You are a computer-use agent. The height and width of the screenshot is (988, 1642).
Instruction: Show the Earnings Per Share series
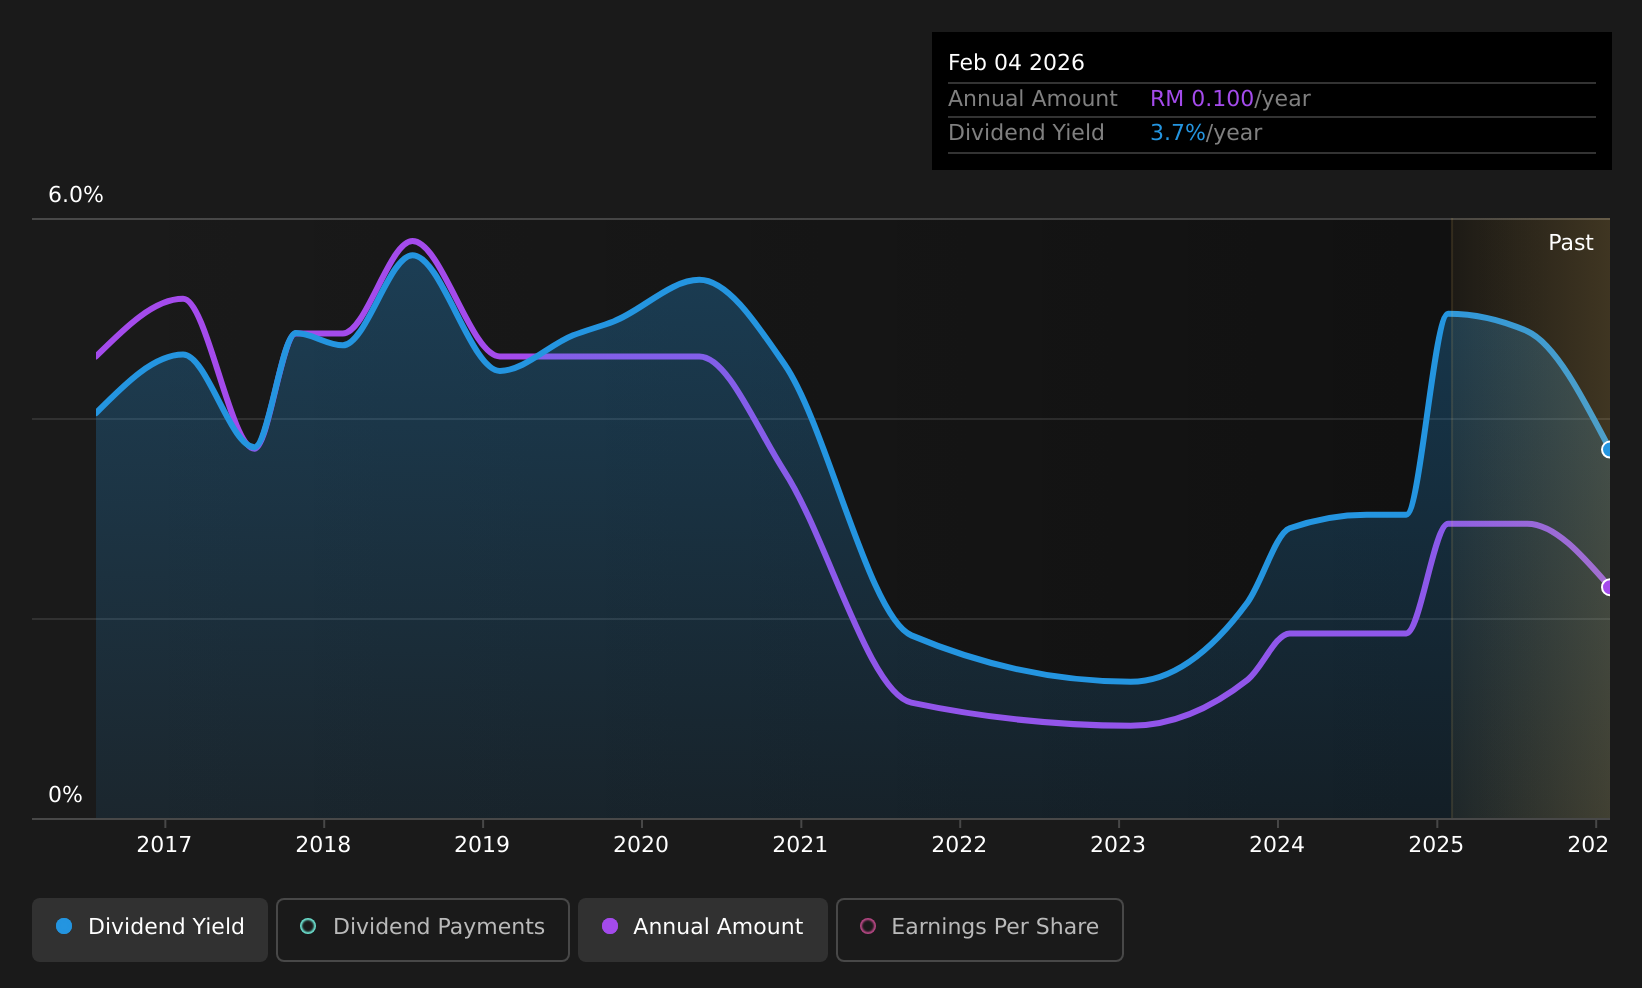[979, 929]
